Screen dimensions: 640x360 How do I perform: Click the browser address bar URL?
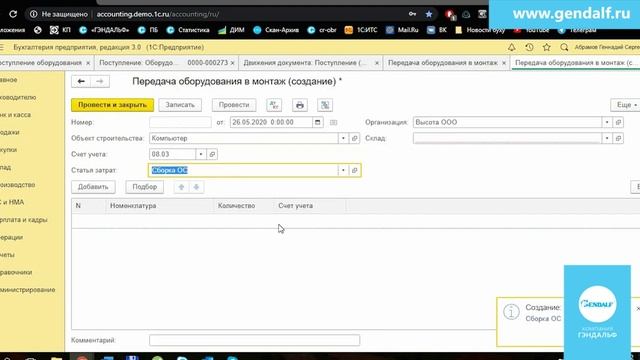(x=158, y=14)
